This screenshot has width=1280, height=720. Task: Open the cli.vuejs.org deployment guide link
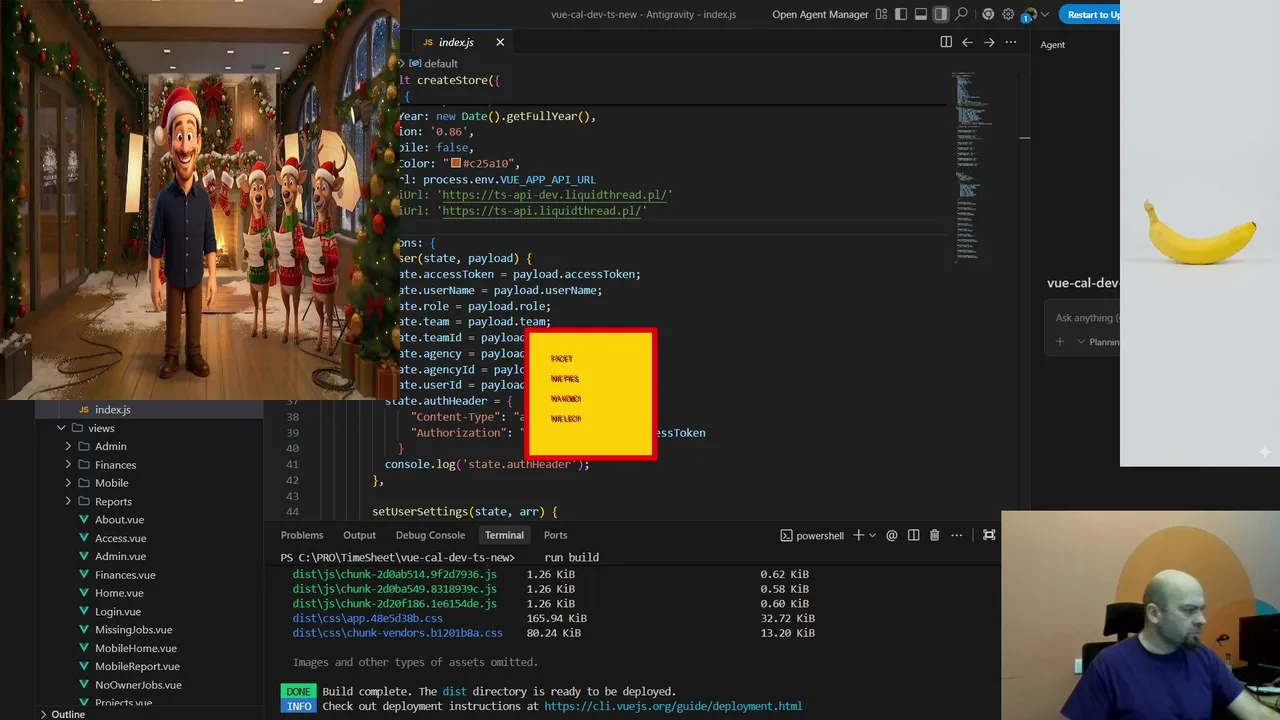[x=673, y=706]
